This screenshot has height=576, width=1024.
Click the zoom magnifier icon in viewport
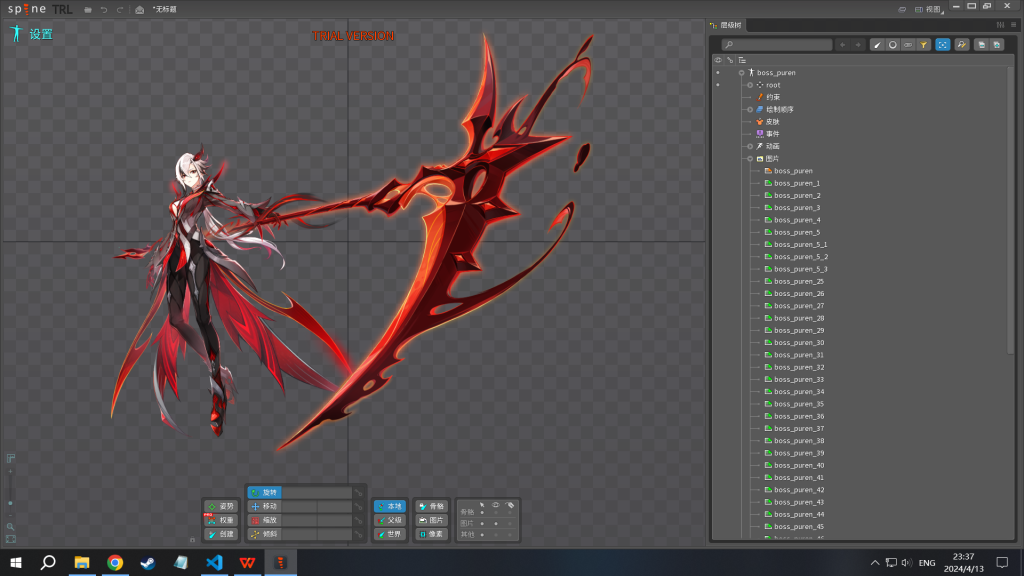coord(10,526)
